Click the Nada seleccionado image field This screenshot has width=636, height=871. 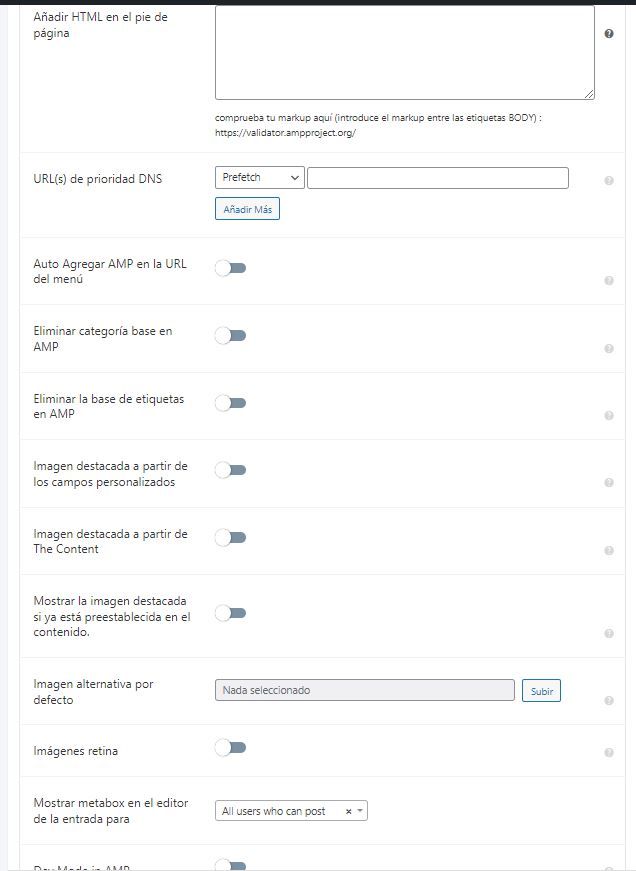[x=365, y=690]
